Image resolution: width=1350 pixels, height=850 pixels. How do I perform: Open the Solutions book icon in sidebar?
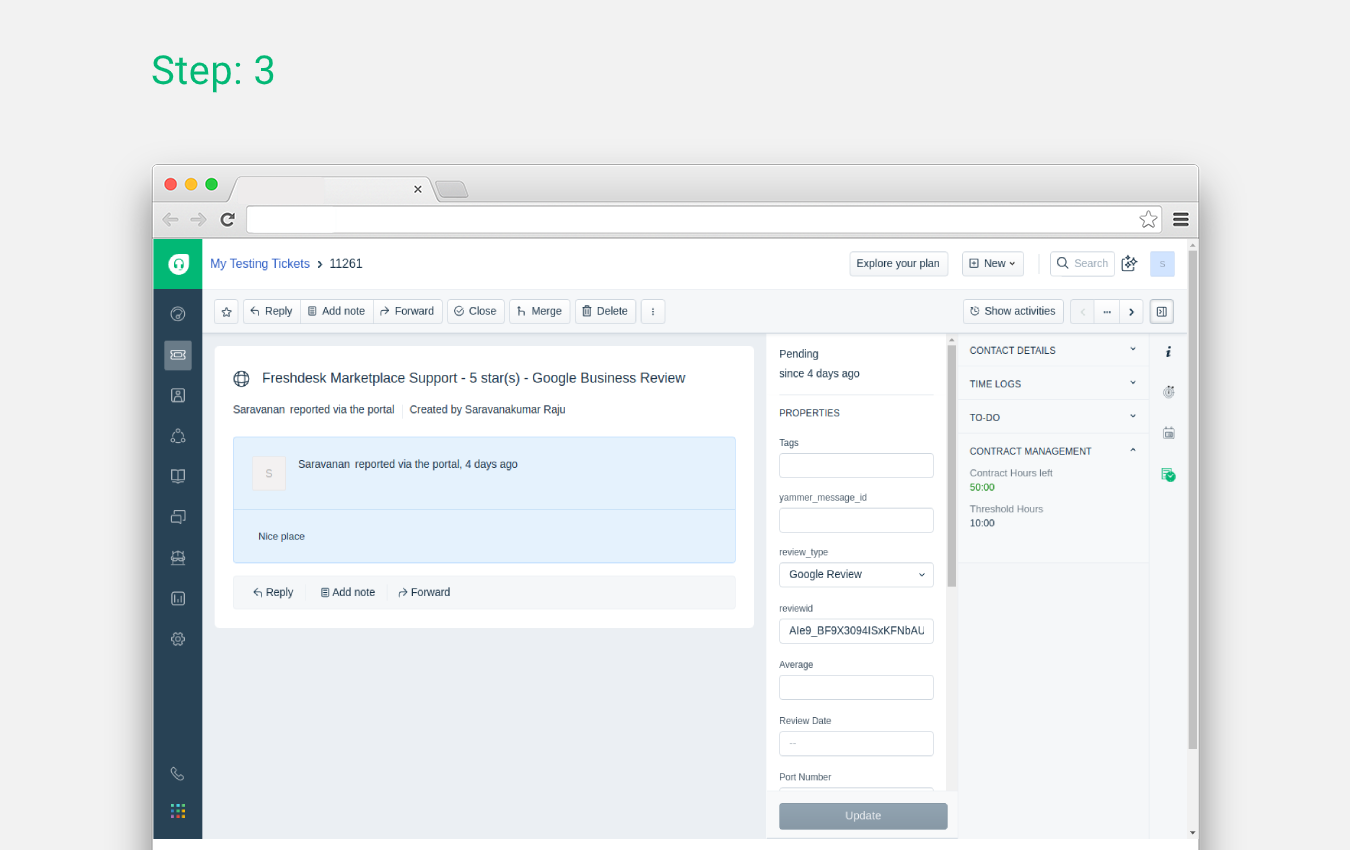pos(178,476)
